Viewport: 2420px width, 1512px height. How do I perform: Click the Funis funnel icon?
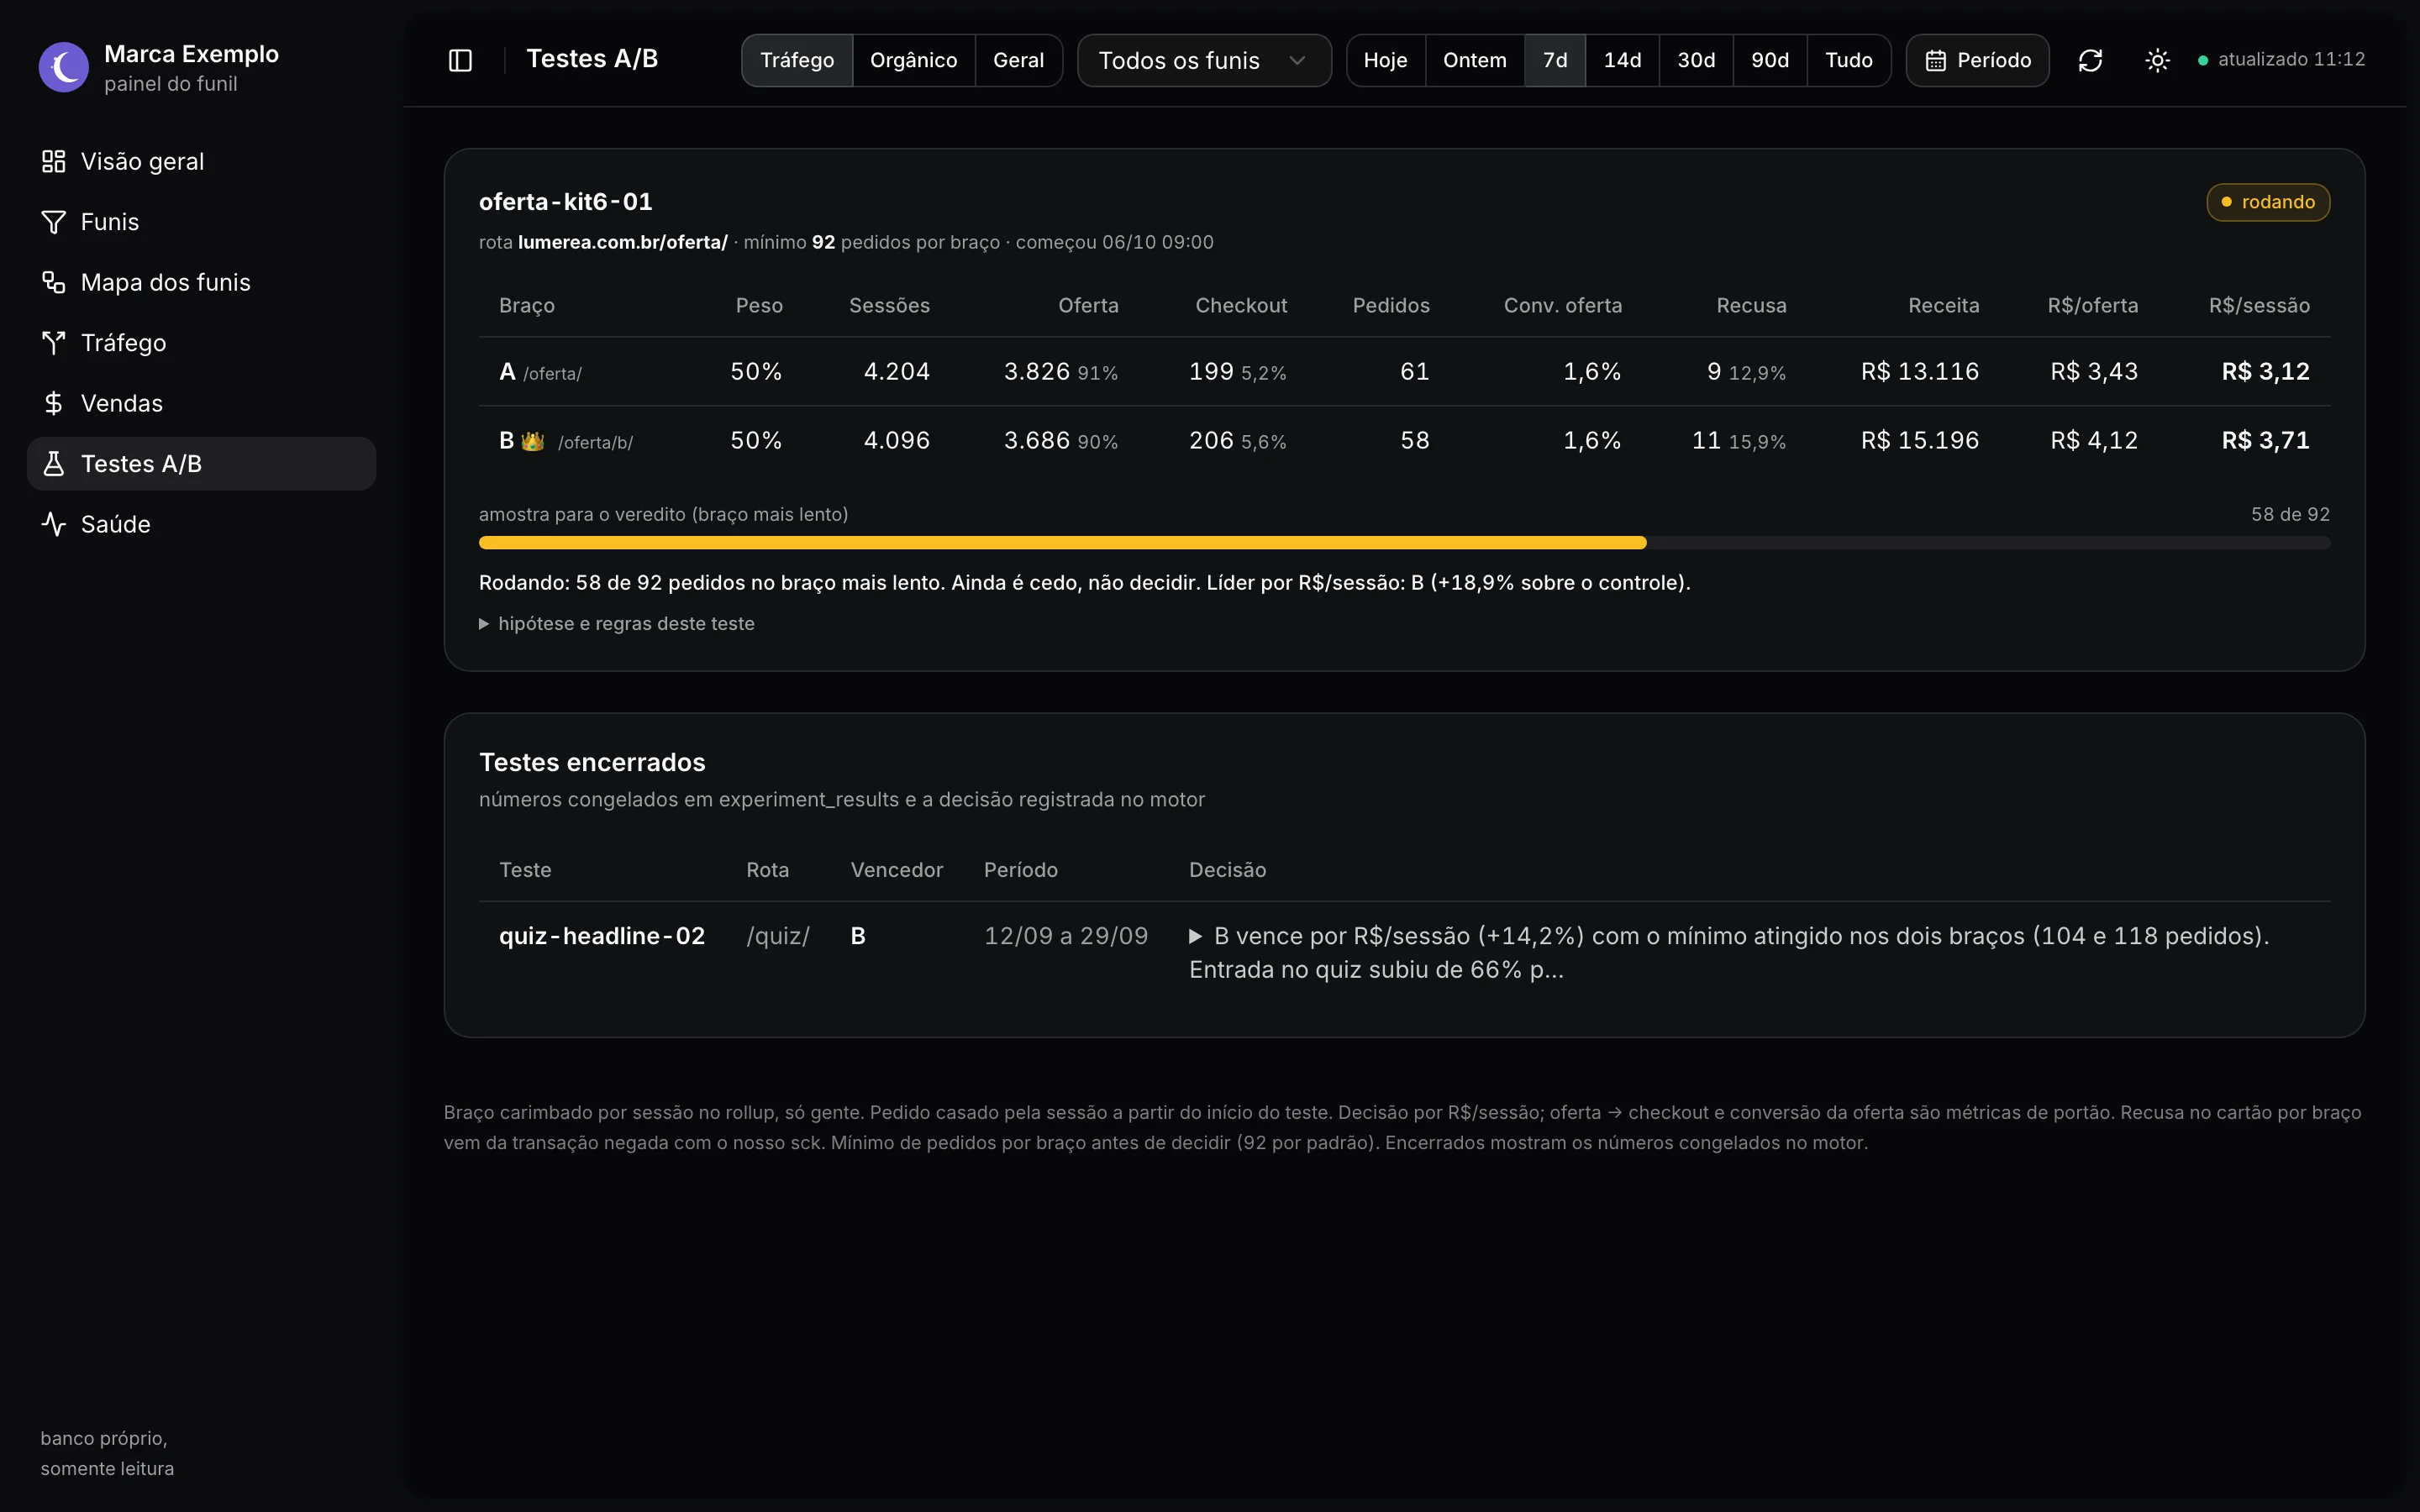(x=53, y=222)
